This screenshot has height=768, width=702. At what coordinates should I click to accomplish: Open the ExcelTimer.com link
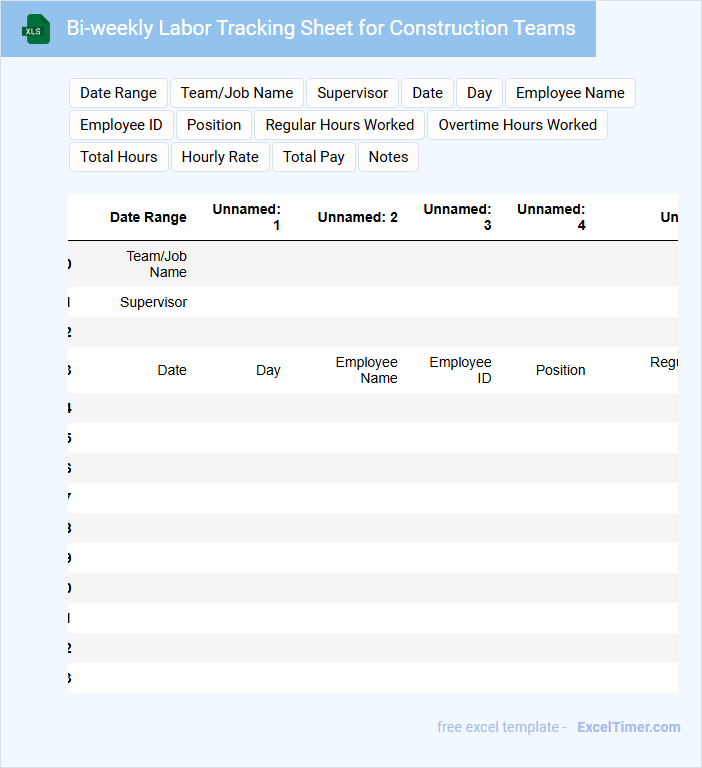(629, 727)
